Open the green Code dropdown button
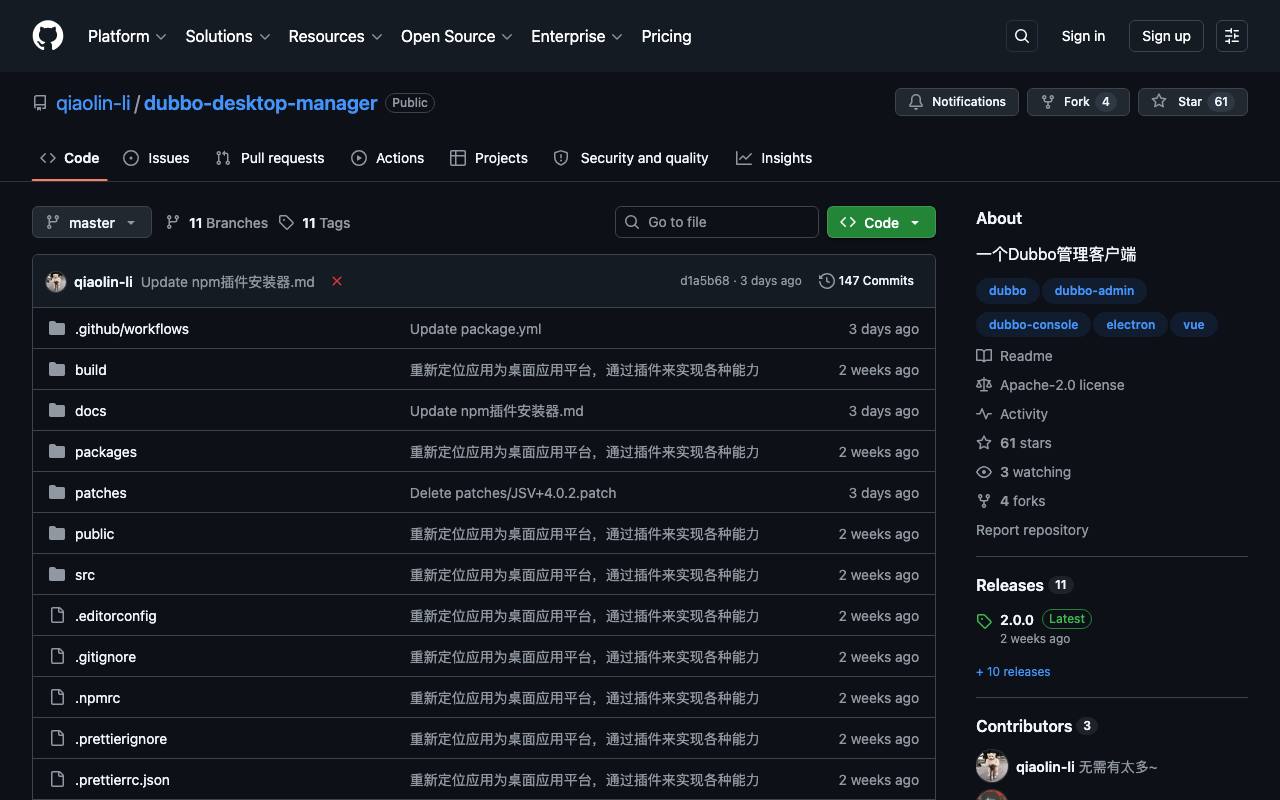This screenshot has width=1280, height=800. coord(881,222)
